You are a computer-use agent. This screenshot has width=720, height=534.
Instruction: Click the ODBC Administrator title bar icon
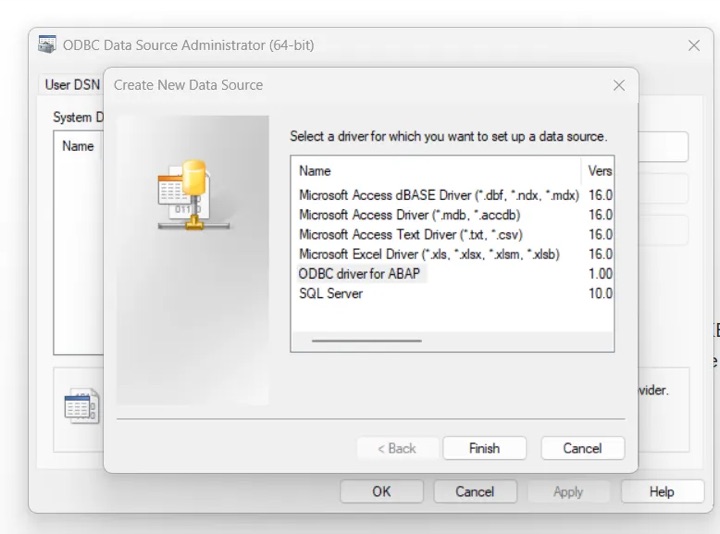(x=47, y=45)
